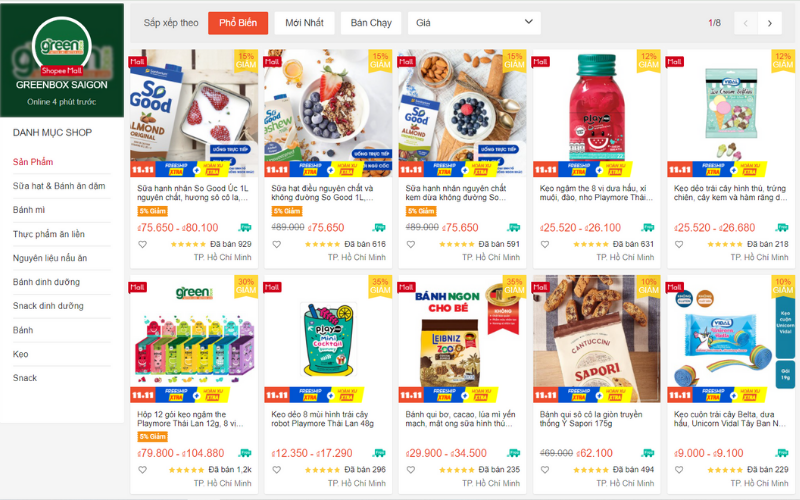Click free shipping truck icon on Leibniz Zoo item
Image resolution: width=800 pixels, height=500 pixels.
tap(514, 453)
